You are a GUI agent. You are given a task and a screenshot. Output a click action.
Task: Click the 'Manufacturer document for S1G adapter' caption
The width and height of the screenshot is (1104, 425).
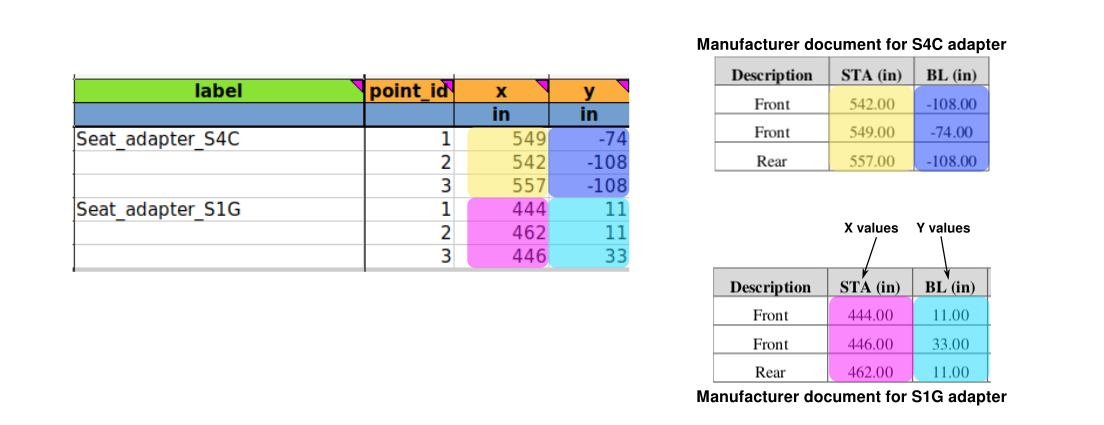click(x=851, y=397)
